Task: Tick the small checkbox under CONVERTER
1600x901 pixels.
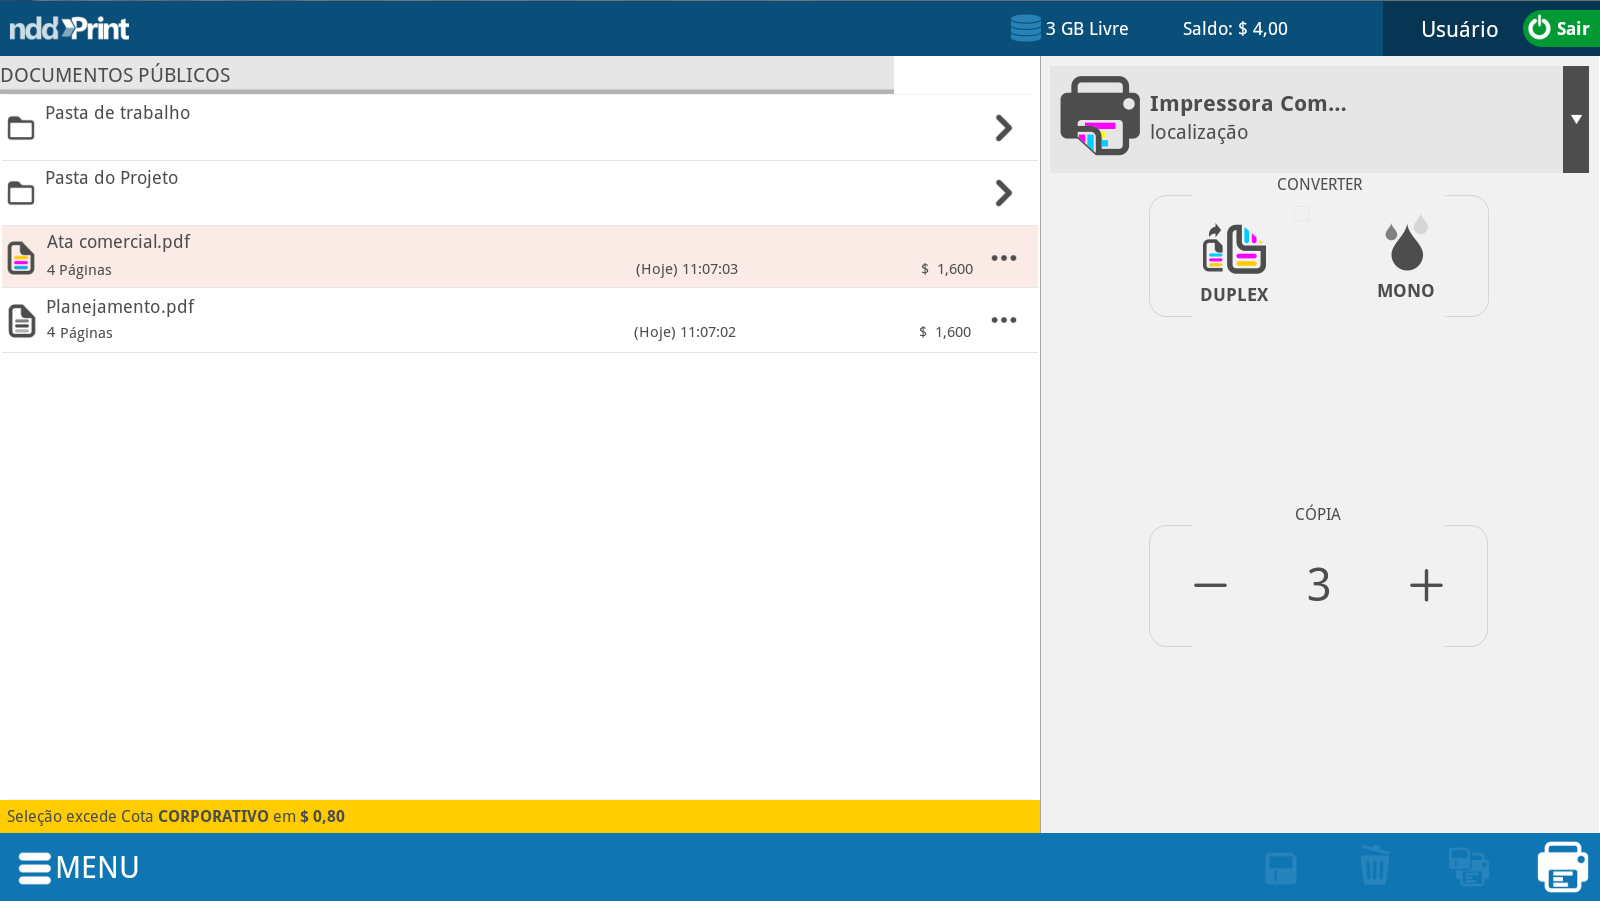Action: (1301, 213)
